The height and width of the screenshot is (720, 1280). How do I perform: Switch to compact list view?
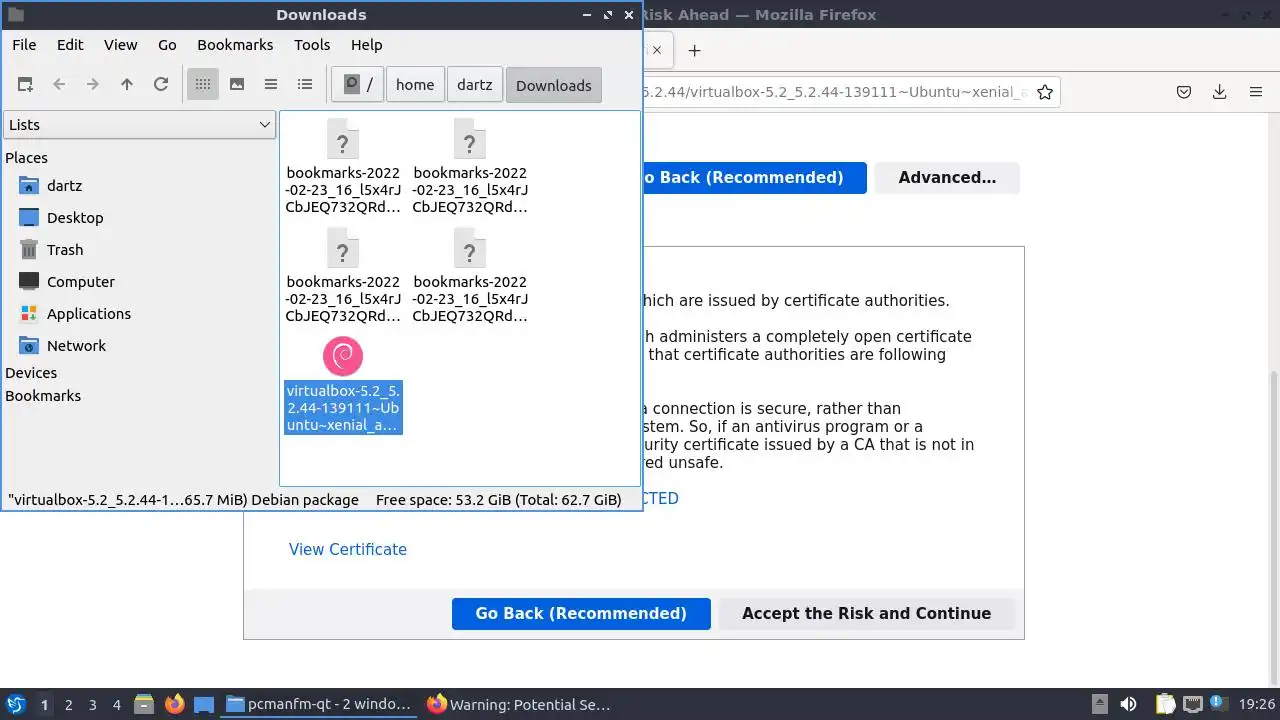pyautogui.click(x=271, y=85)
